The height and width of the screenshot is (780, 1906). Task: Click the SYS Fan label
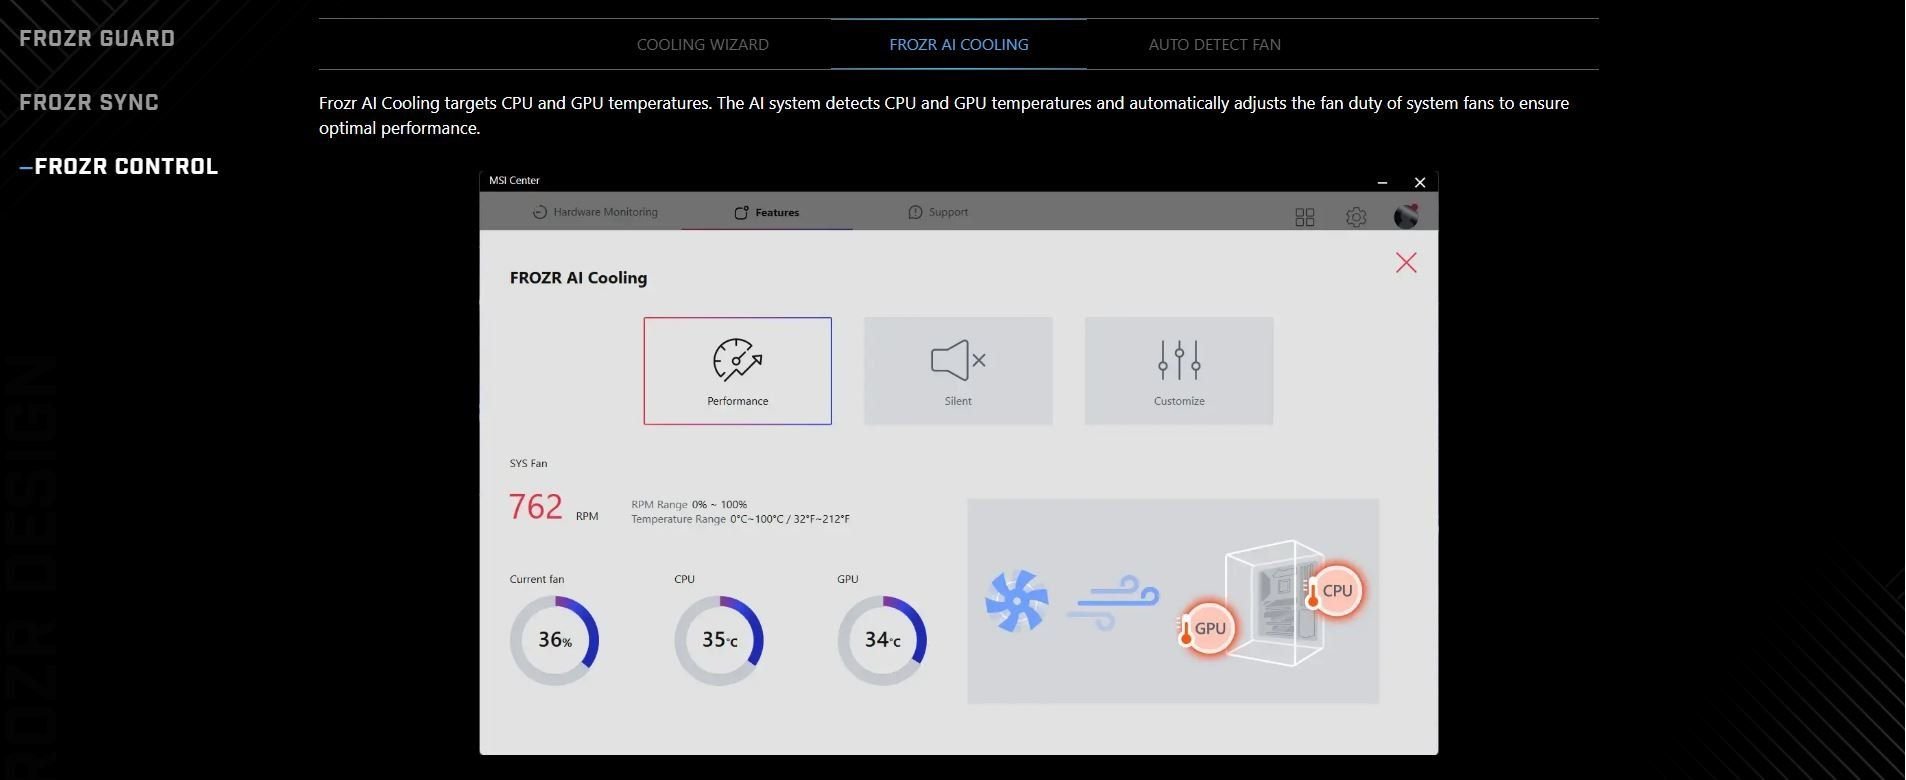coord(528,463)
